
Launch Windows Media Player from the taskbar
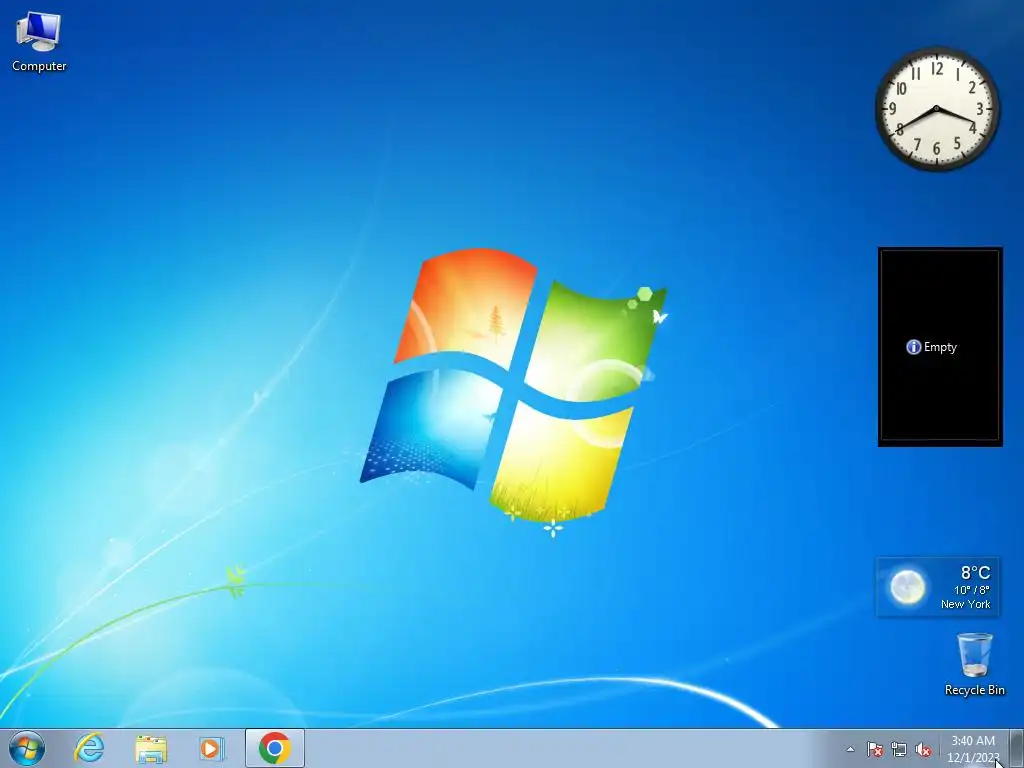click(211, 748)
